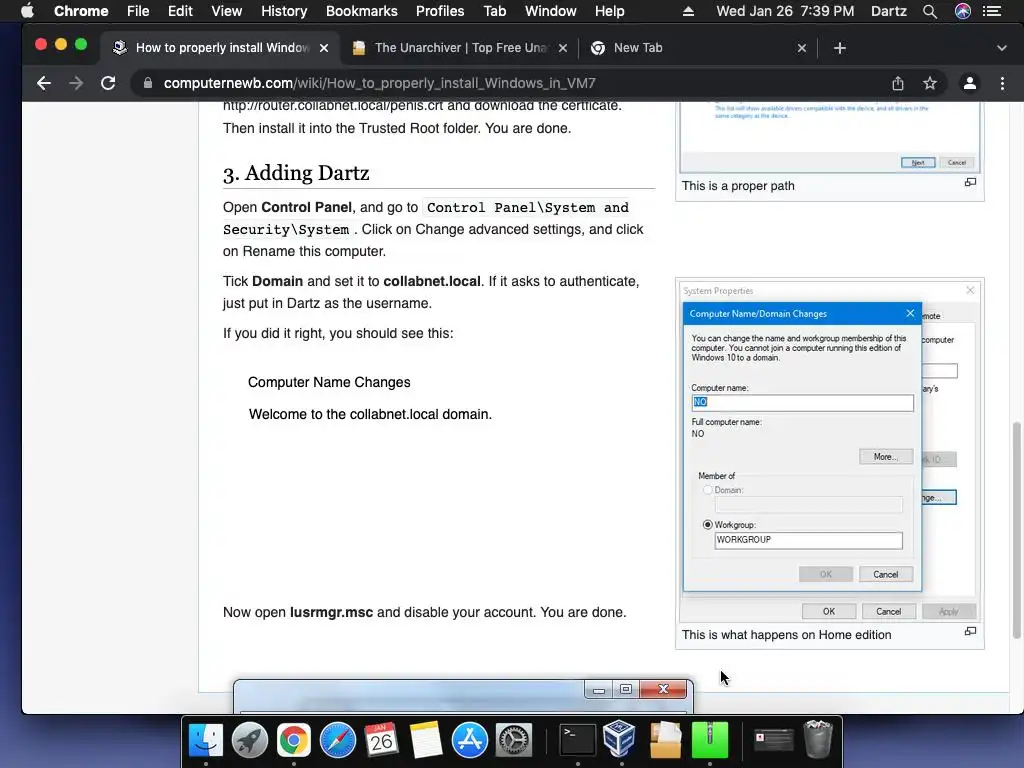The image size is (1024, 768).
Task: Expand the tab search chevron
Action: 1002,48
